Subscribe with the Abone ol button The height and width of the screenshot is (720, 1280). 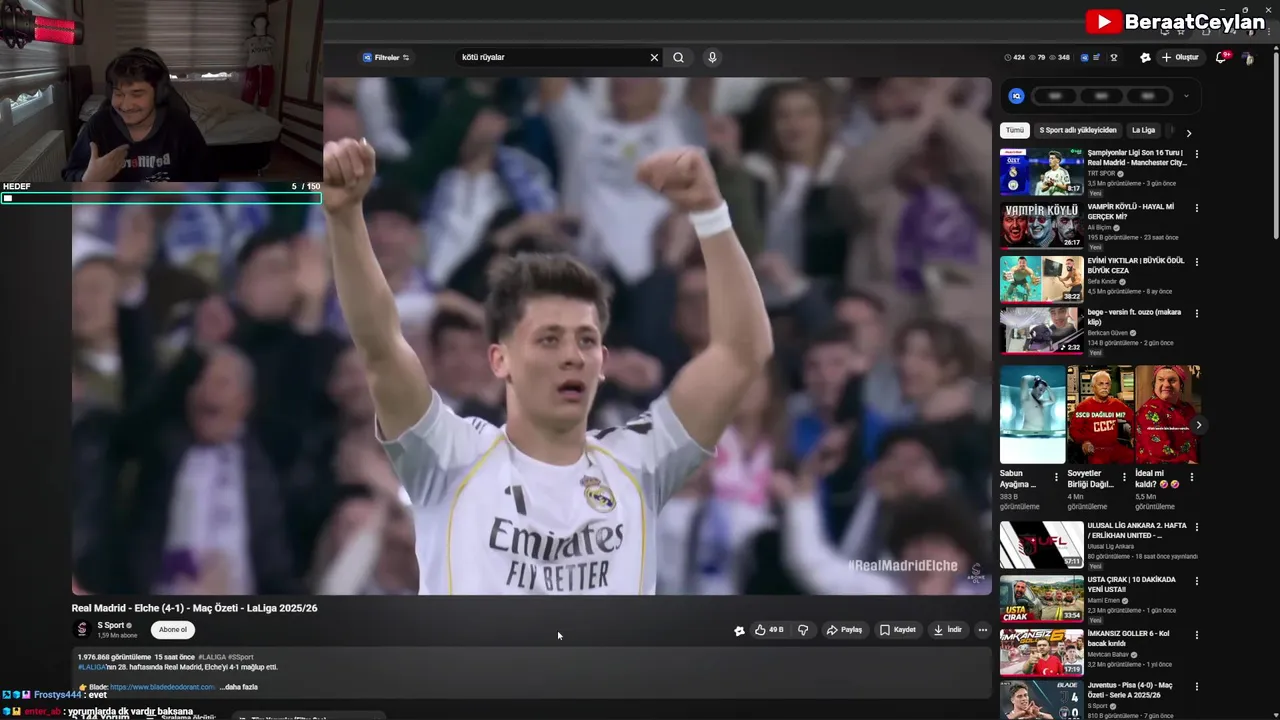173,630
